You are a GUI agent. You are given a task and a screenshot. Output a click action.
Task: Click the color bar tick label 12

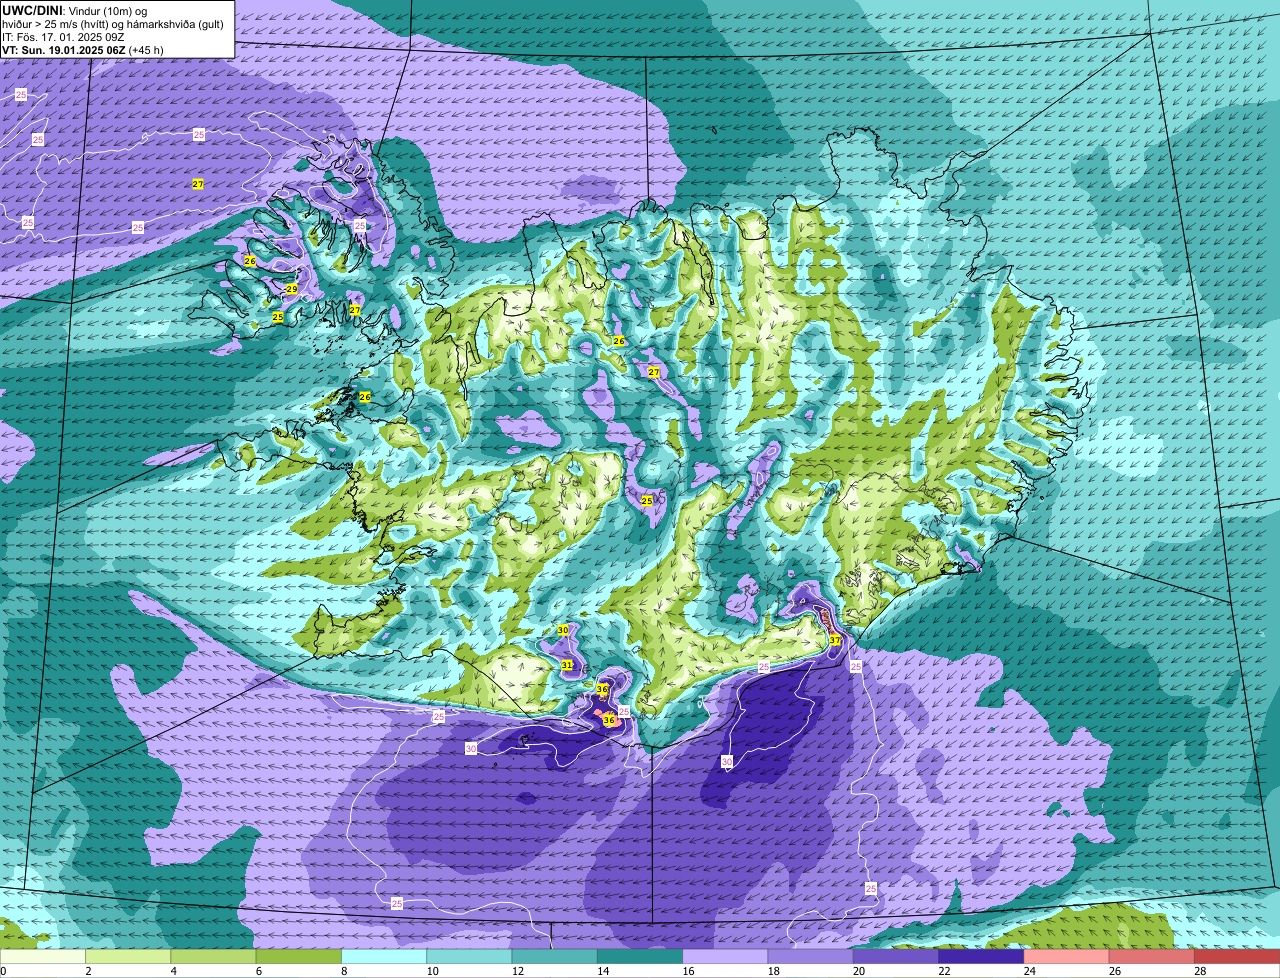pos(517,971)
